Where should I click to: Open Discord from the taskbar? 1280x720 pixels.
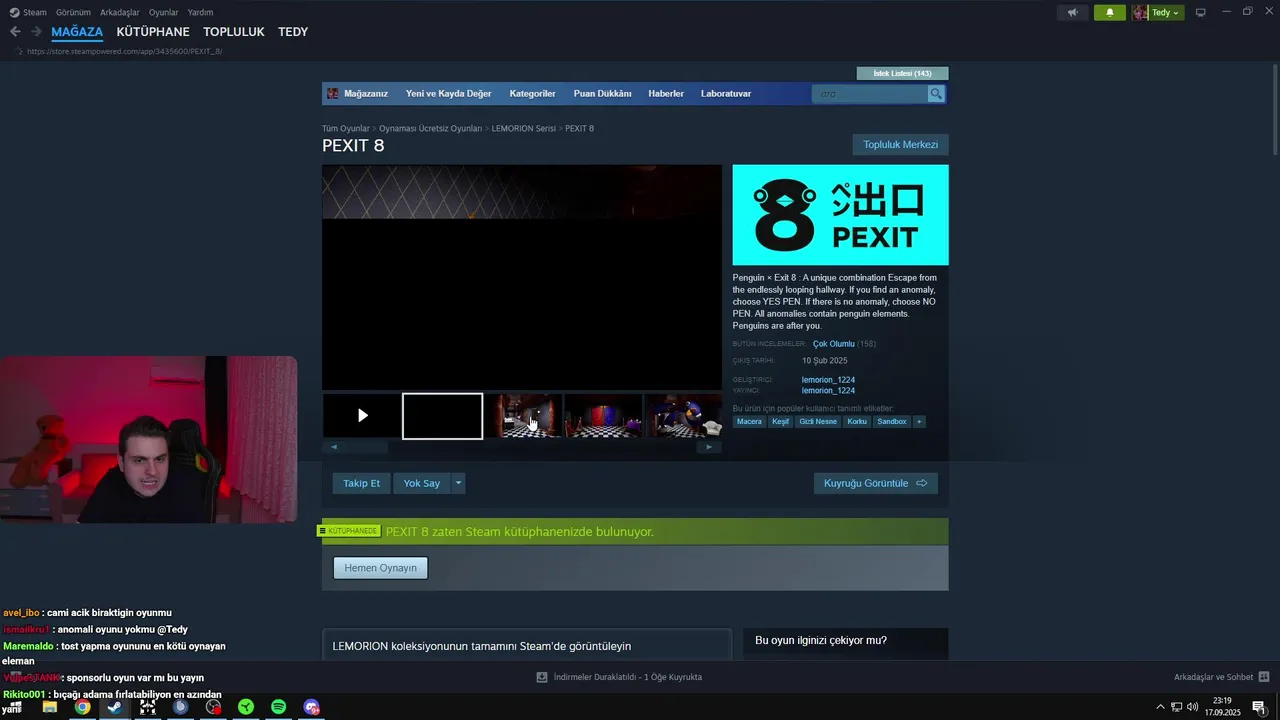[x=312, y=707]
